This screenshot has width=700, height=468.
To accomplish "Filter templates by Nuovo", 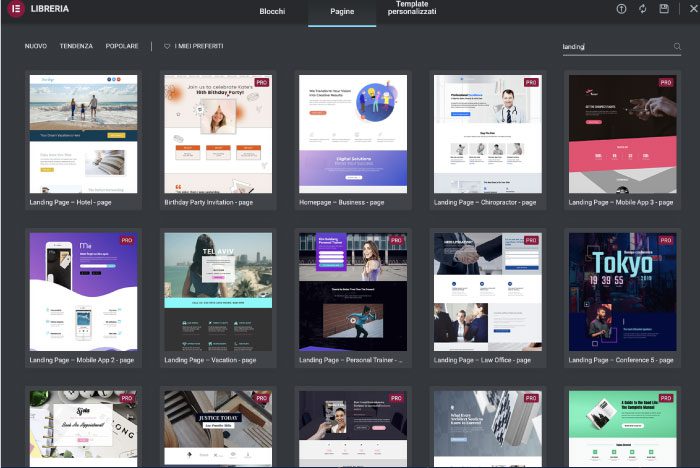I will point(36,46).
